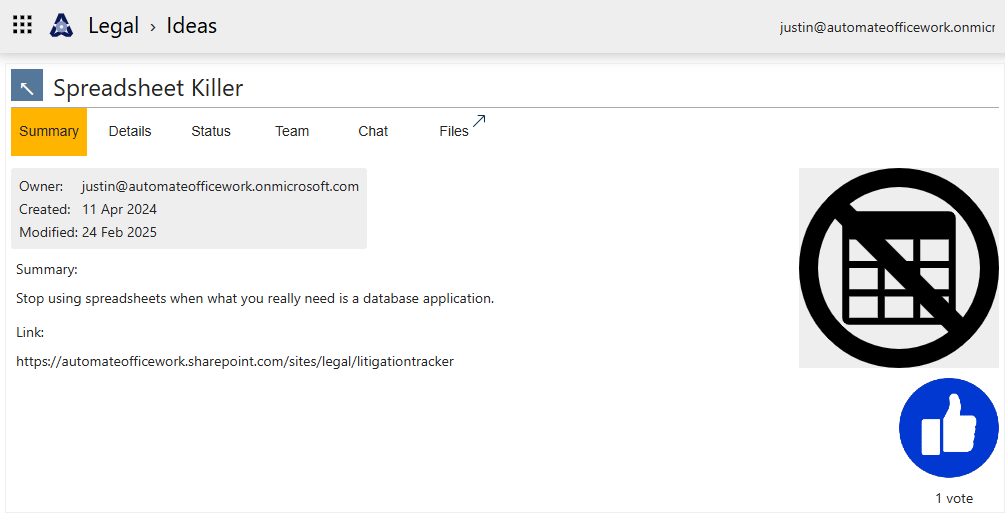Click the crossed-out spreadsheet image

point(898,268)
